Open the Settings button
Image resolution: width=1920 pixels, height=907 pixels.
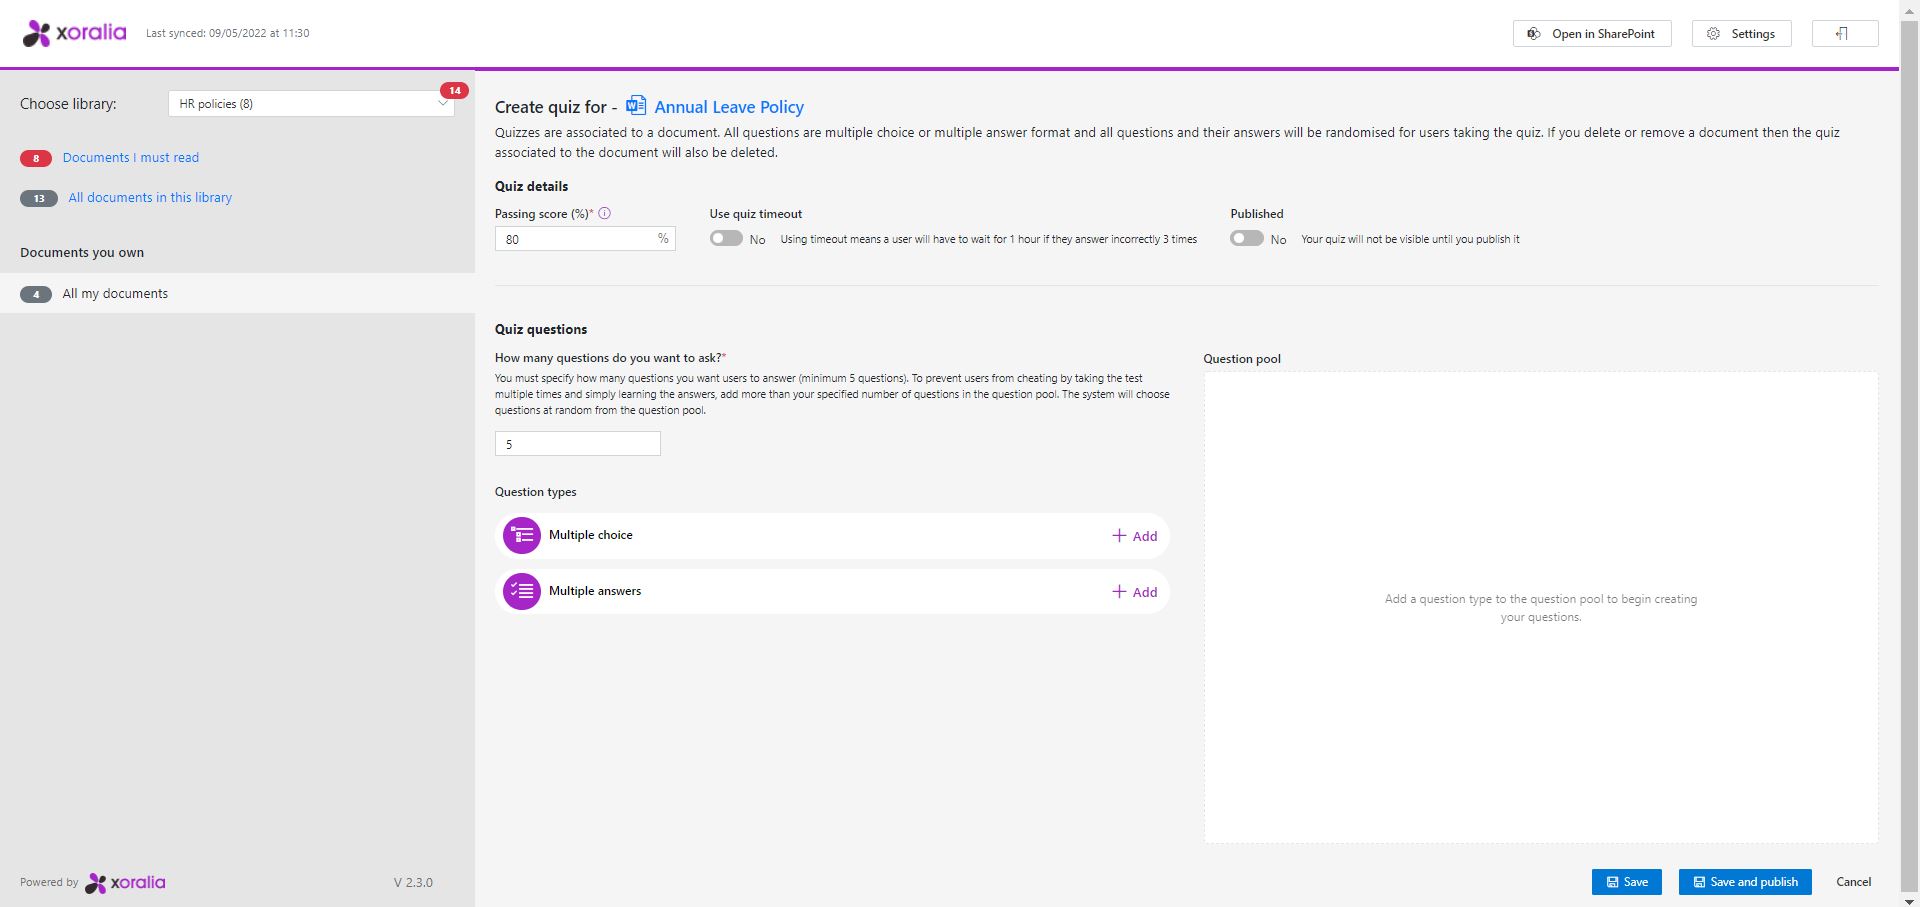pyautogui.click(x=1742, y=34)
